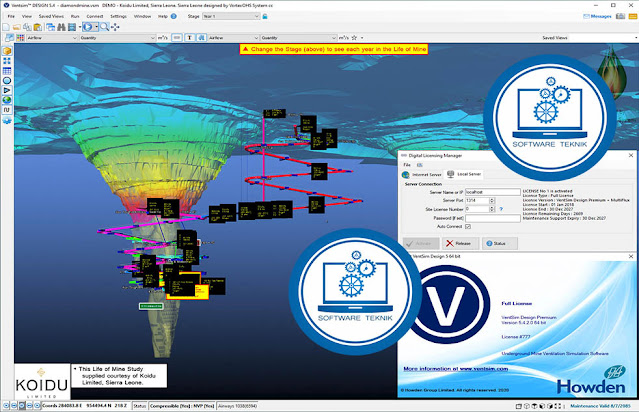Click the film strip toolbar icon
Screen dimensions: 639x412
pos(72,27)
